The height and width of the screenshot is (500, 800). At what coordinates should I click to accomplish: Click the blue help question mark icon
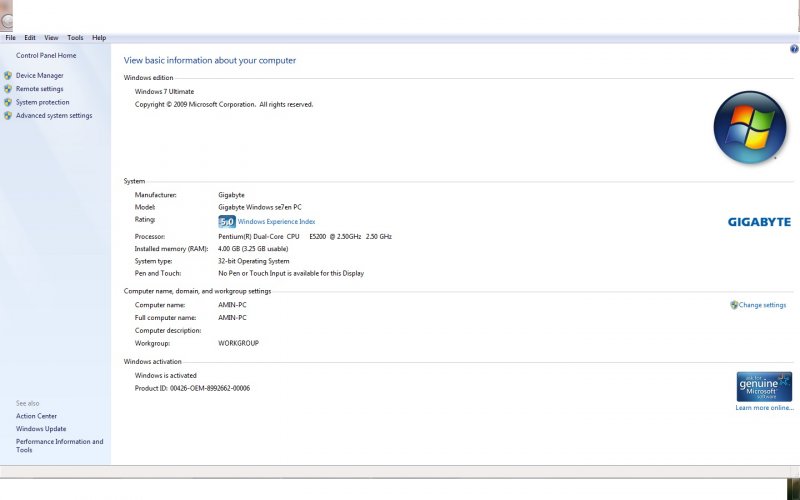(x=794, y=49)
